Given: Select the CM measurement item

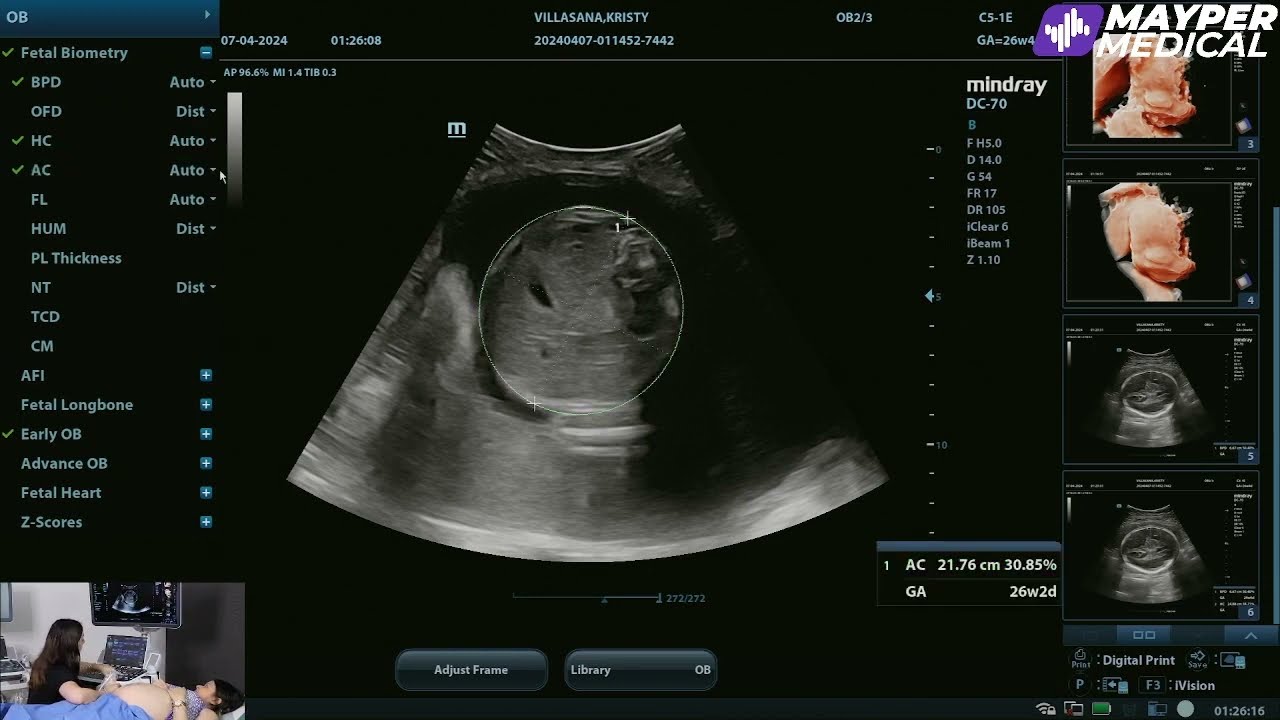Looking at the screenshot, I should (x=42, y=346).
